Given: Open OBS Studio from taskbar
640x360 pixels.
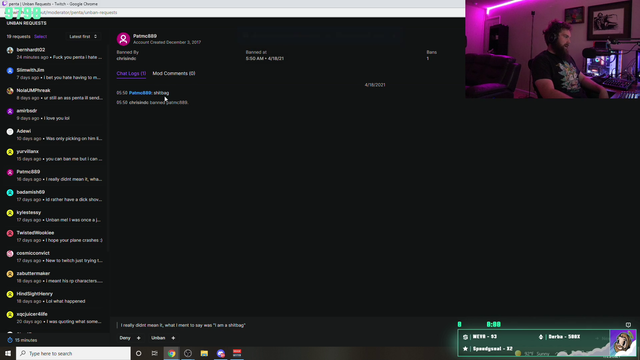Looking at the screenshot, I should [x=188, y=353].
